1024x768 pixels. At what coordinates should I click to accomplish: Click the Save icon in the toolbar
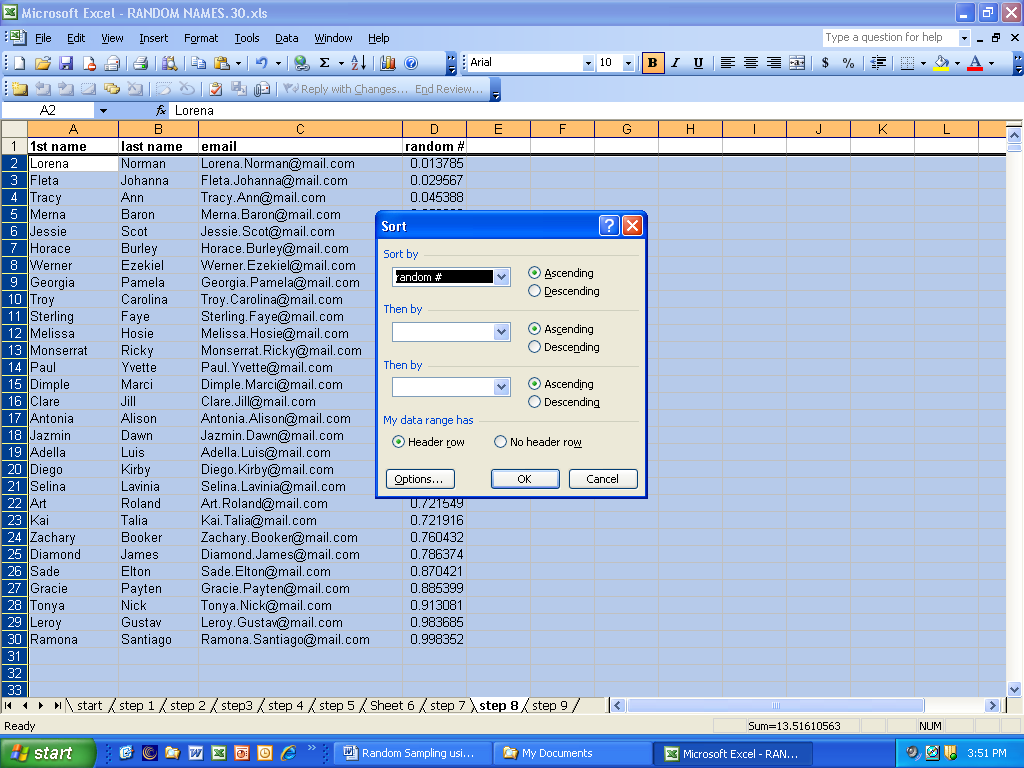pyautogui.click(x=66, y=63)
